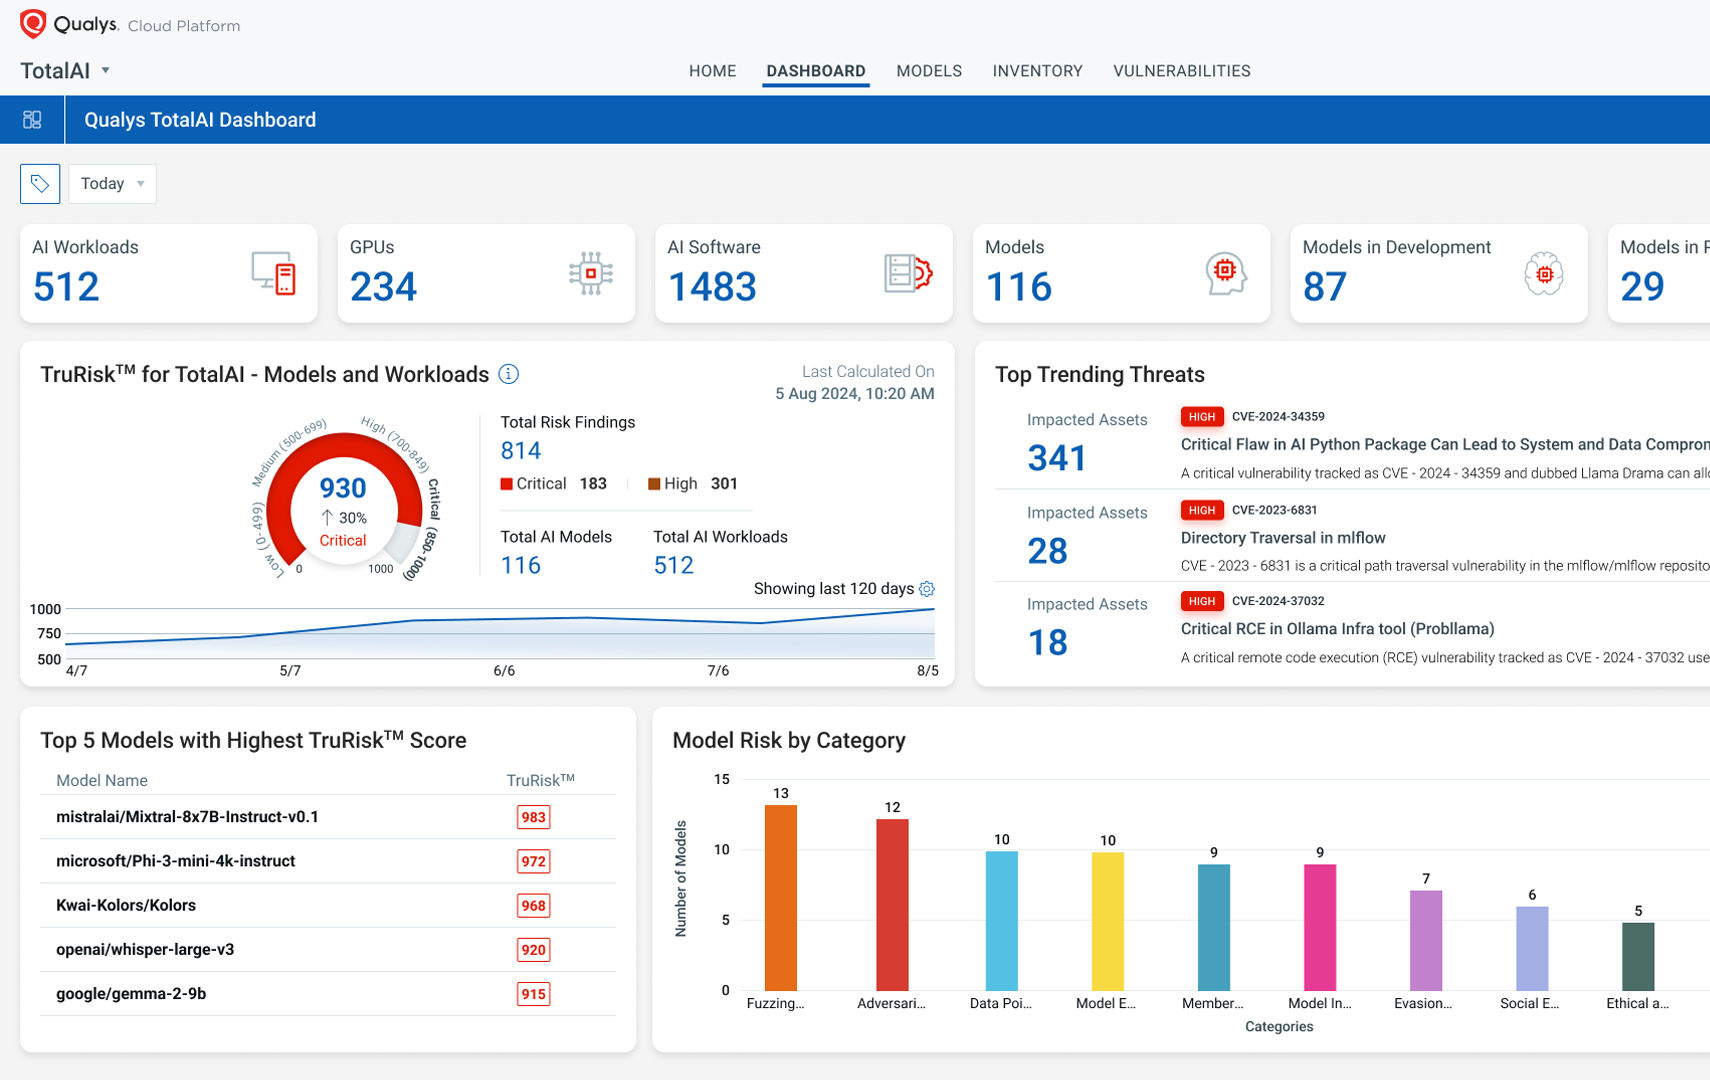This screenshot has width=1710, height=1080.
Task: Go to the Inventory tab
Action: click(1037, 71)
